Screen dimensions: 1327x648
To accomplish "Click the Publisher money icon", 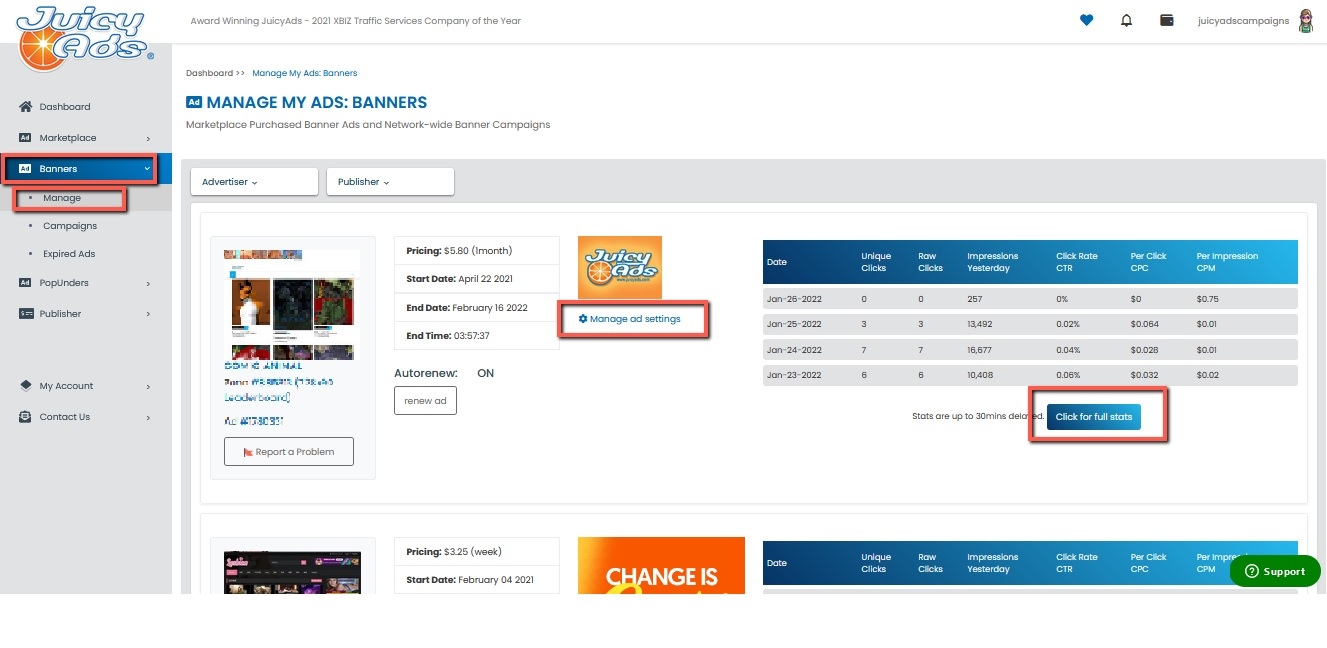I will tap(26, 313).
